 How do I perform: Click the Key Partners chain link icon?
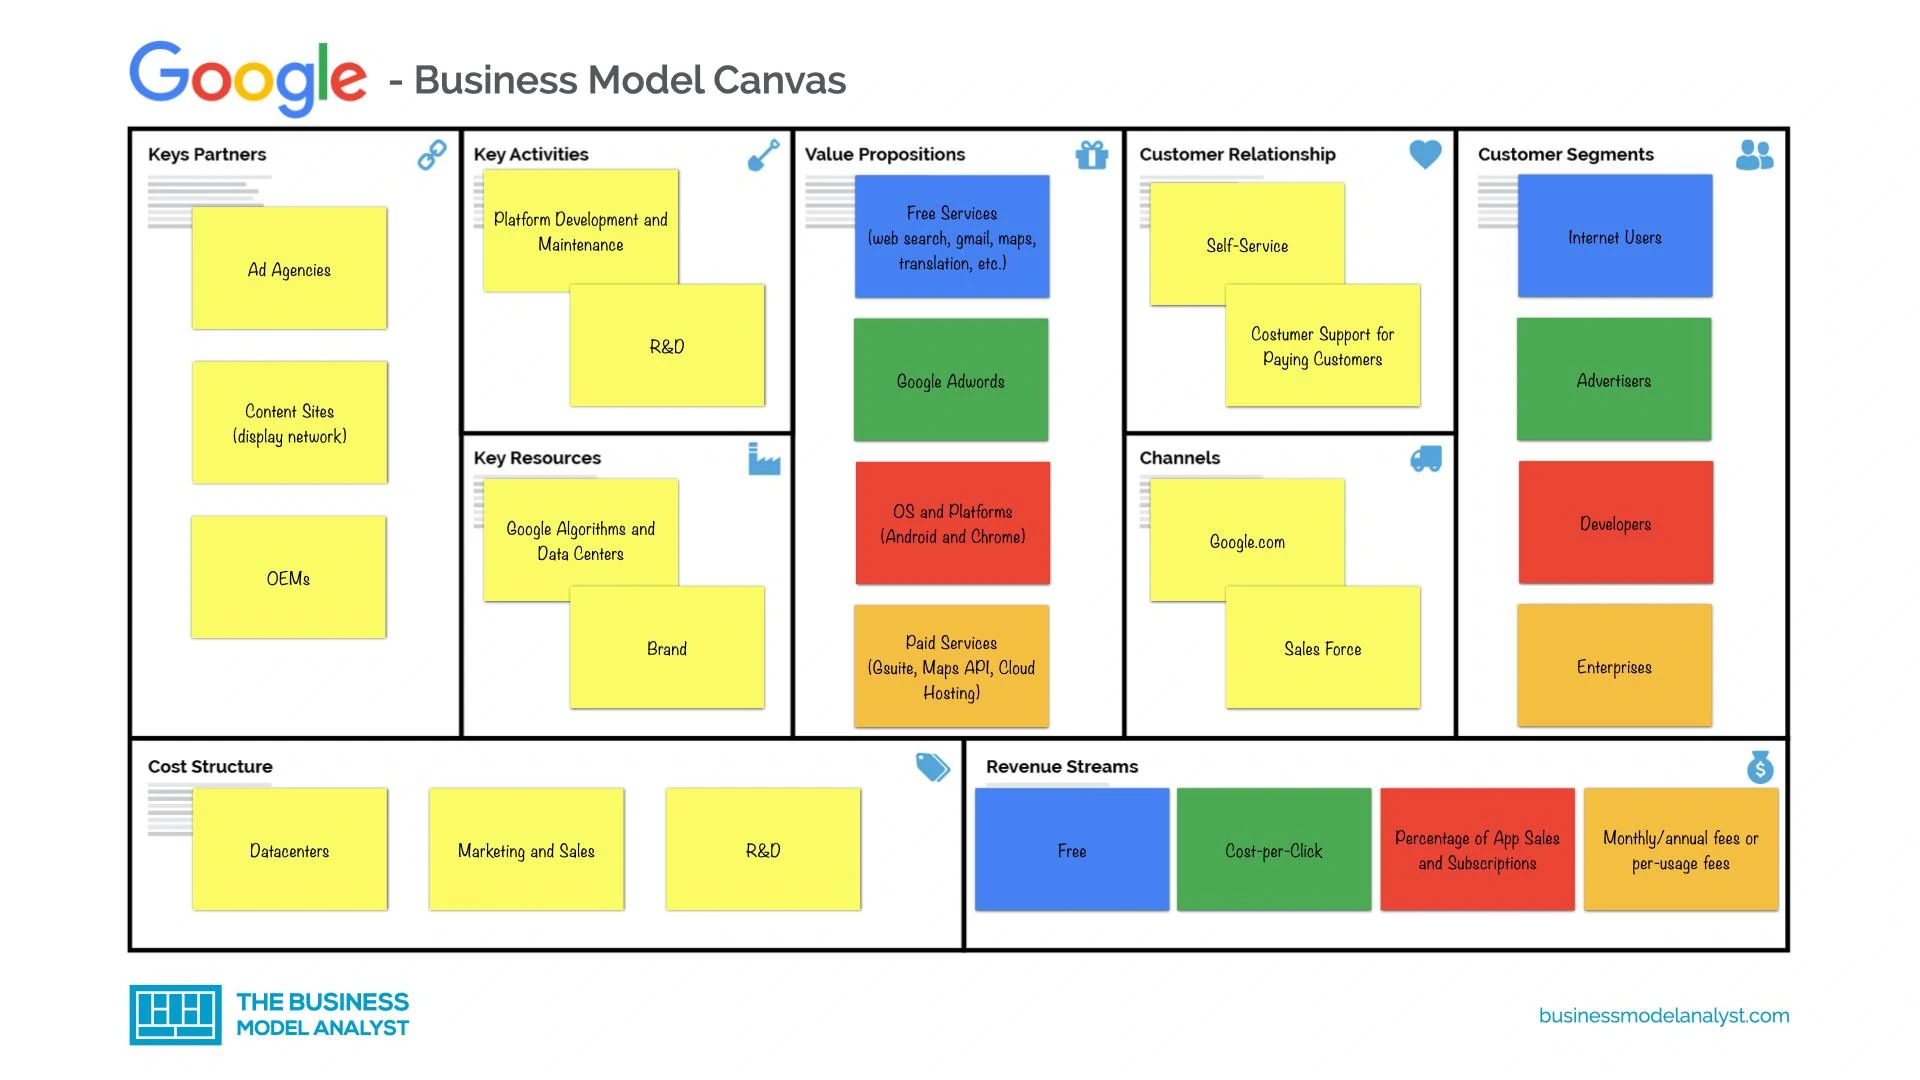pos(431,154)
